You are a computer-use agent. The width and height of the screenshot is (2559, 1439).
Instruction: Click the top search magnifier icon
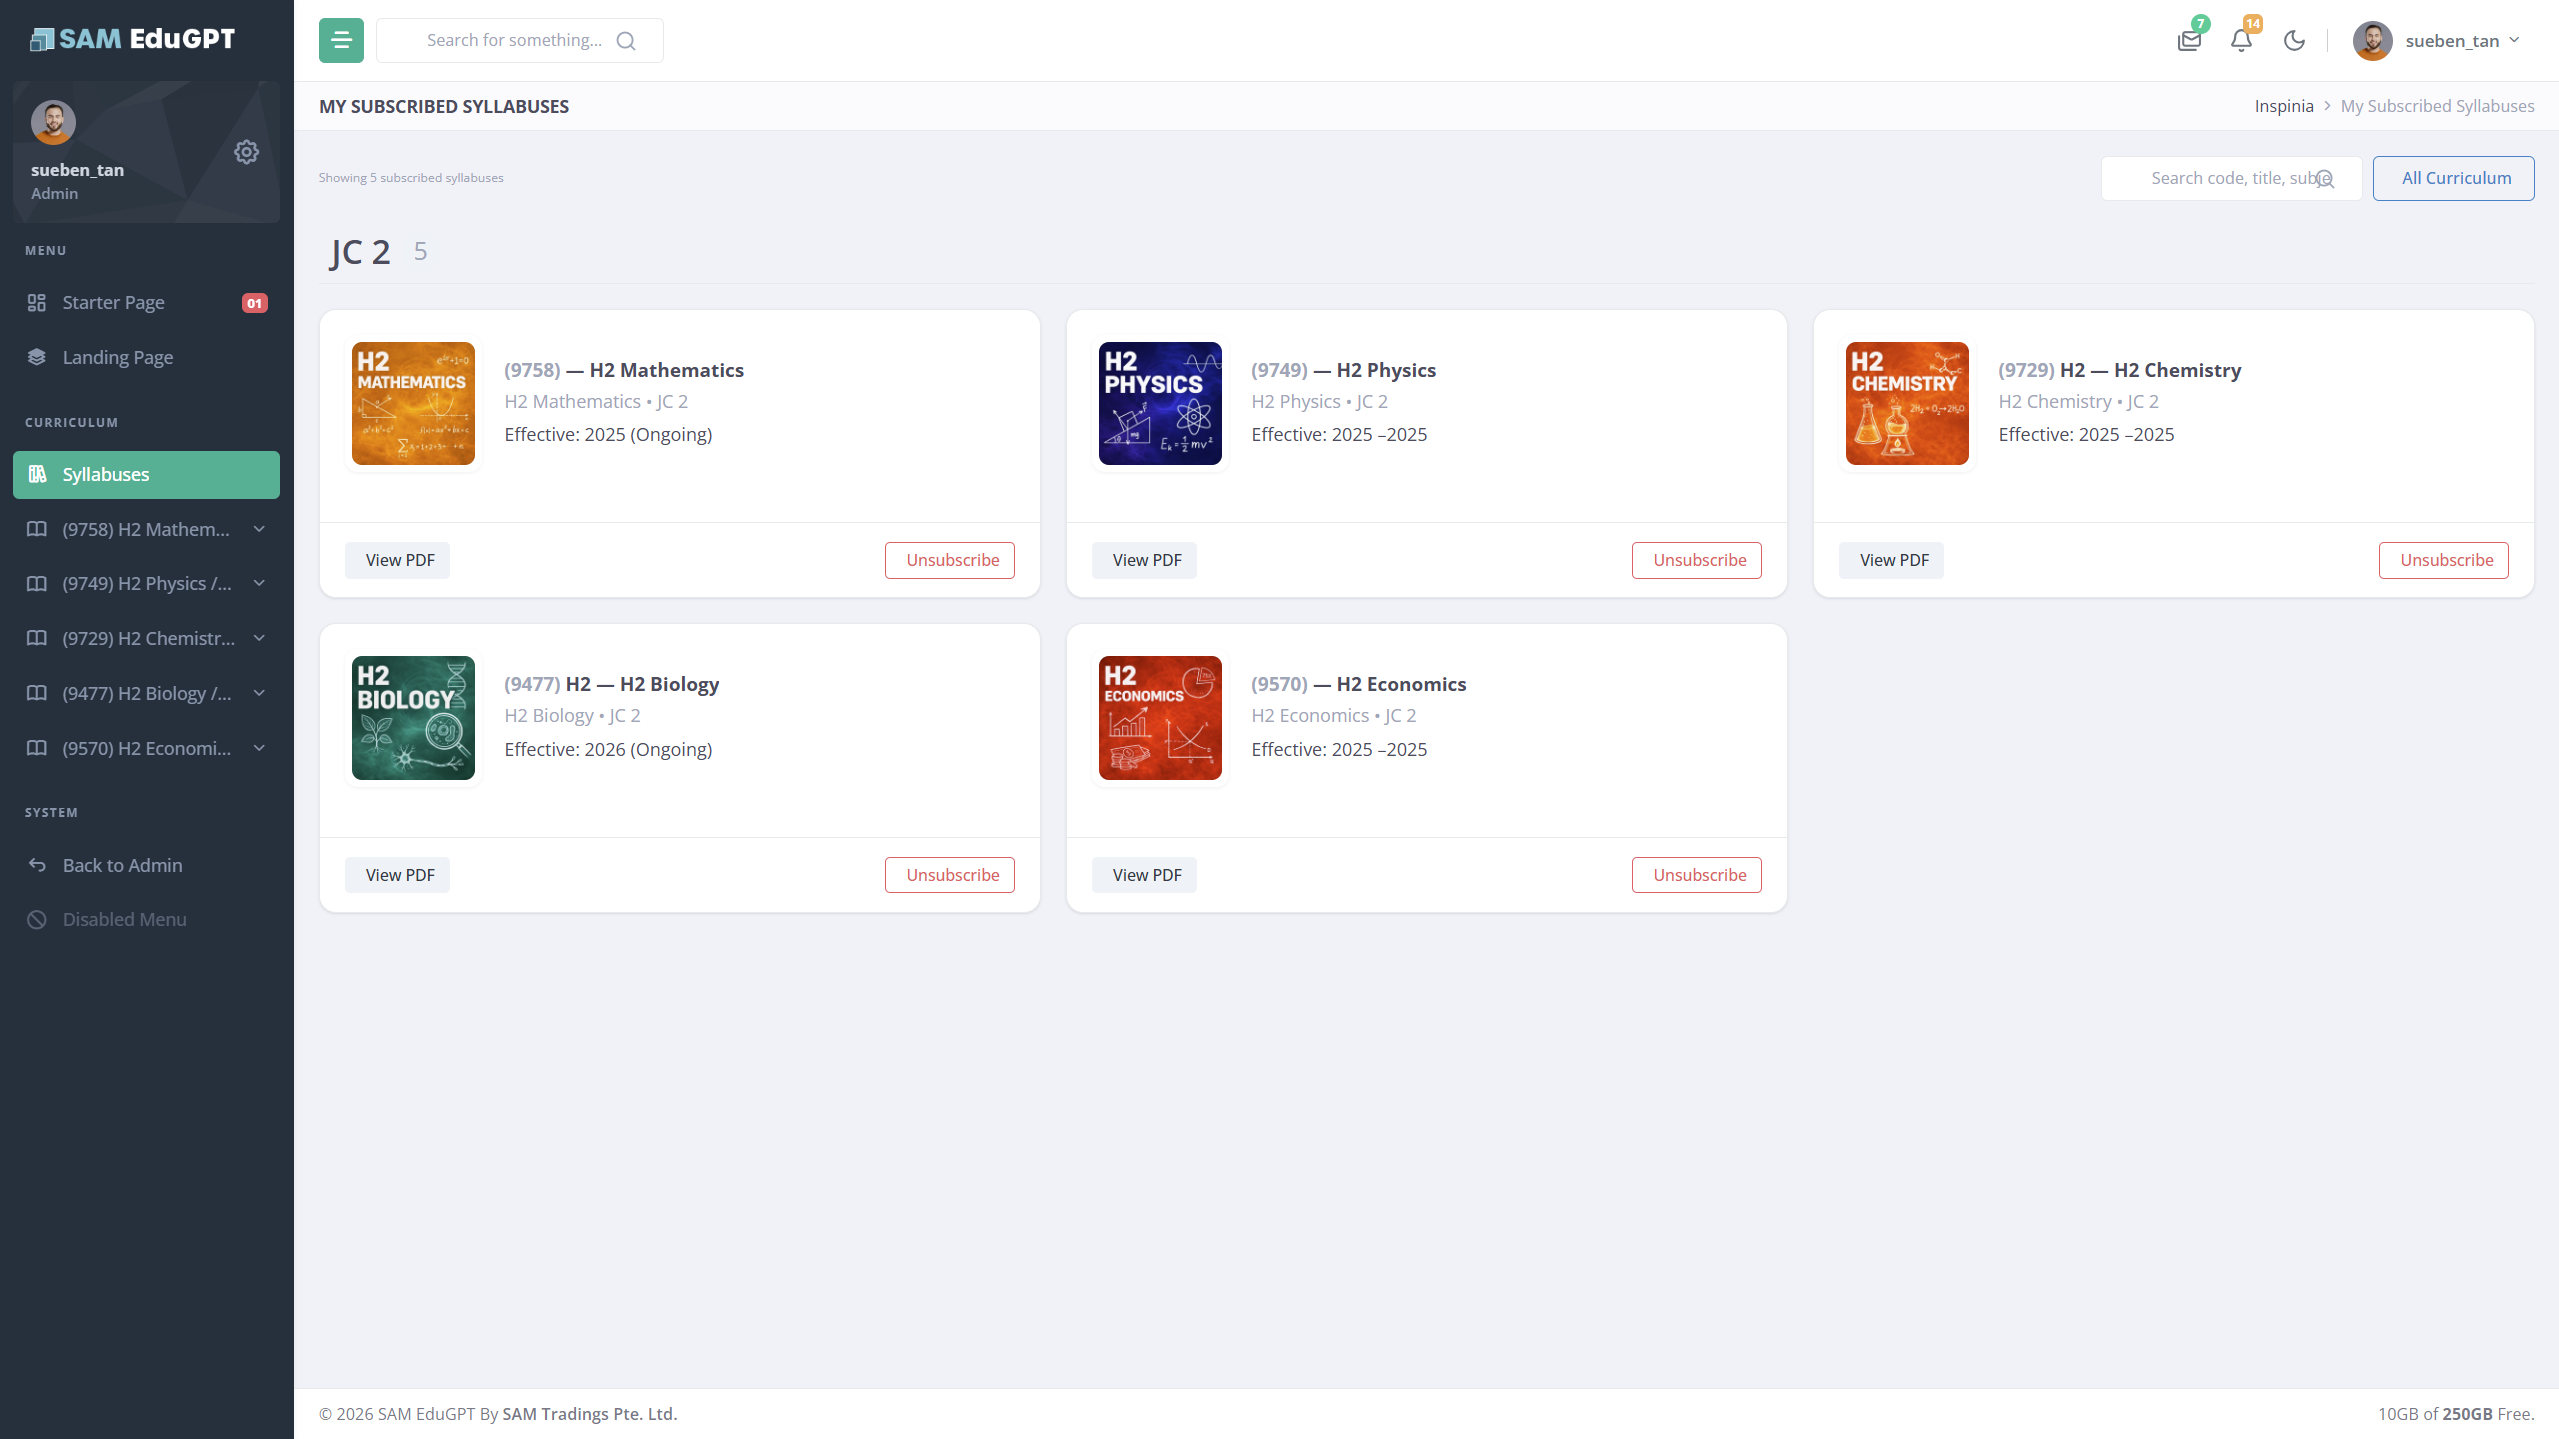[626, 41]
